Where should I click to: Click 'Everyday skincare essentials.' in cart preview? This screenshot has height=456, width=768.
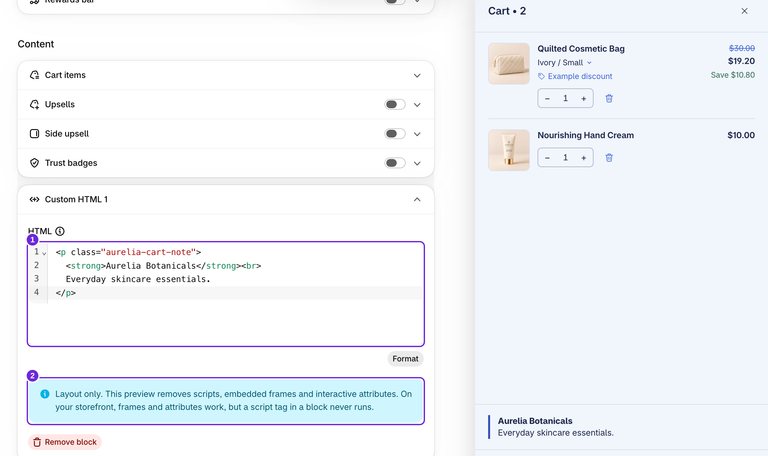pos(555,433)
